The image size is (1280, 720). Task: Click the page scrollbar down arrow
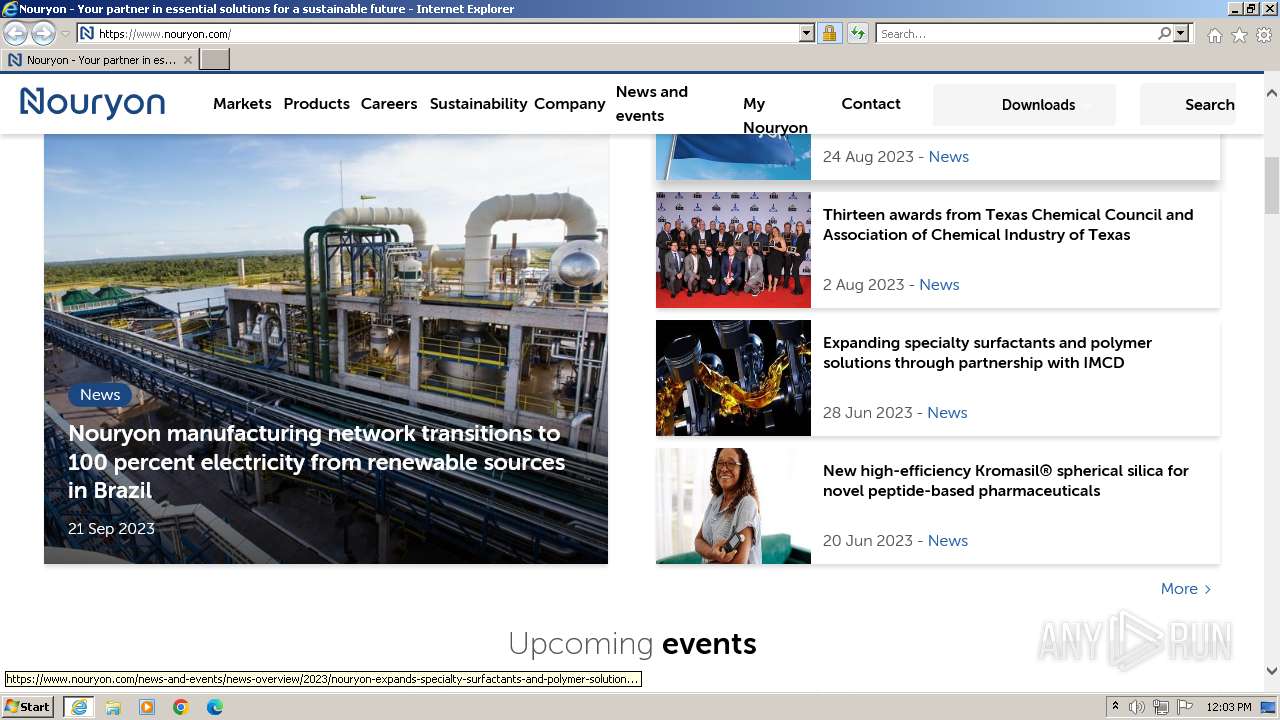point(1271,672)
